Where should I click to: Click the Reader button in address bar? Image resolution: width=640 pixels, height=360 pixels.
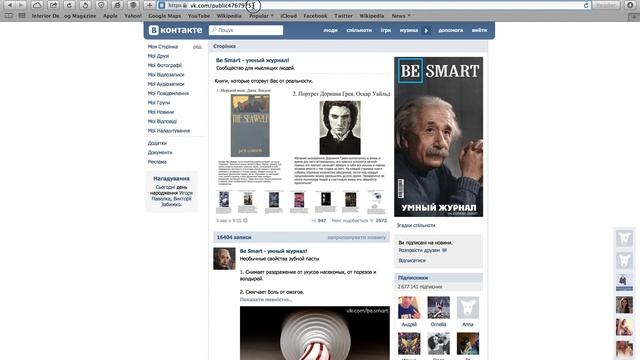click(x=606, y=5)
